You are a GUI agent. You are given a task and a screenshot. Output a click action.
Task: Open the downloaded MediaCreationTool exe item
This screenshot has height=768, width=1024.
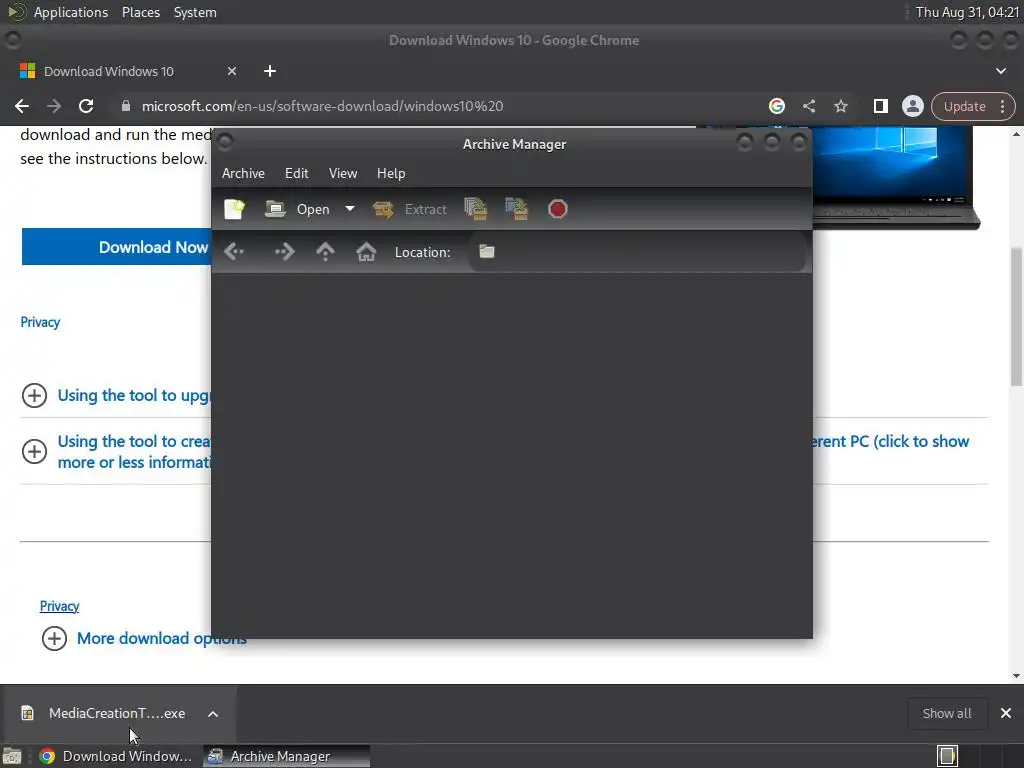[117, 713]
